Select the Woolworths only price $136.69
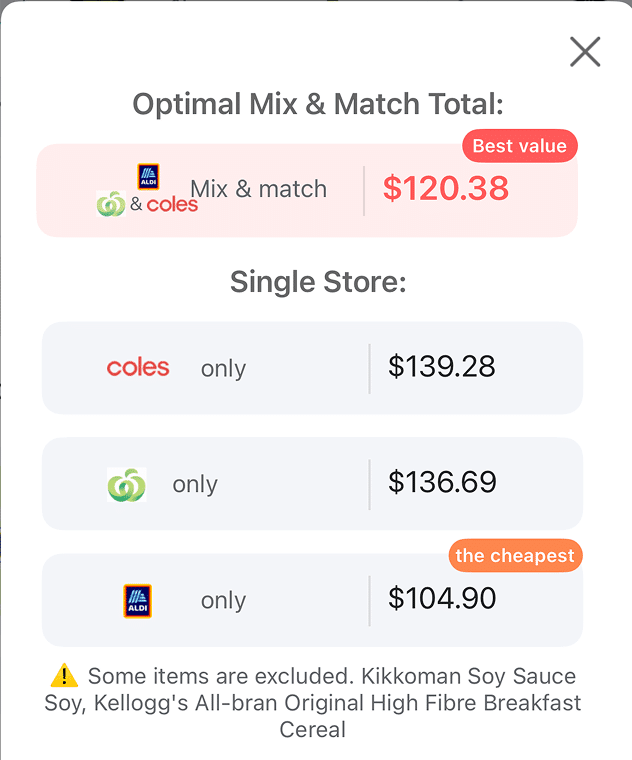Image resolution: width=632 pixels, height=760 pixels. pyautogui.click(x=442, y=483)
